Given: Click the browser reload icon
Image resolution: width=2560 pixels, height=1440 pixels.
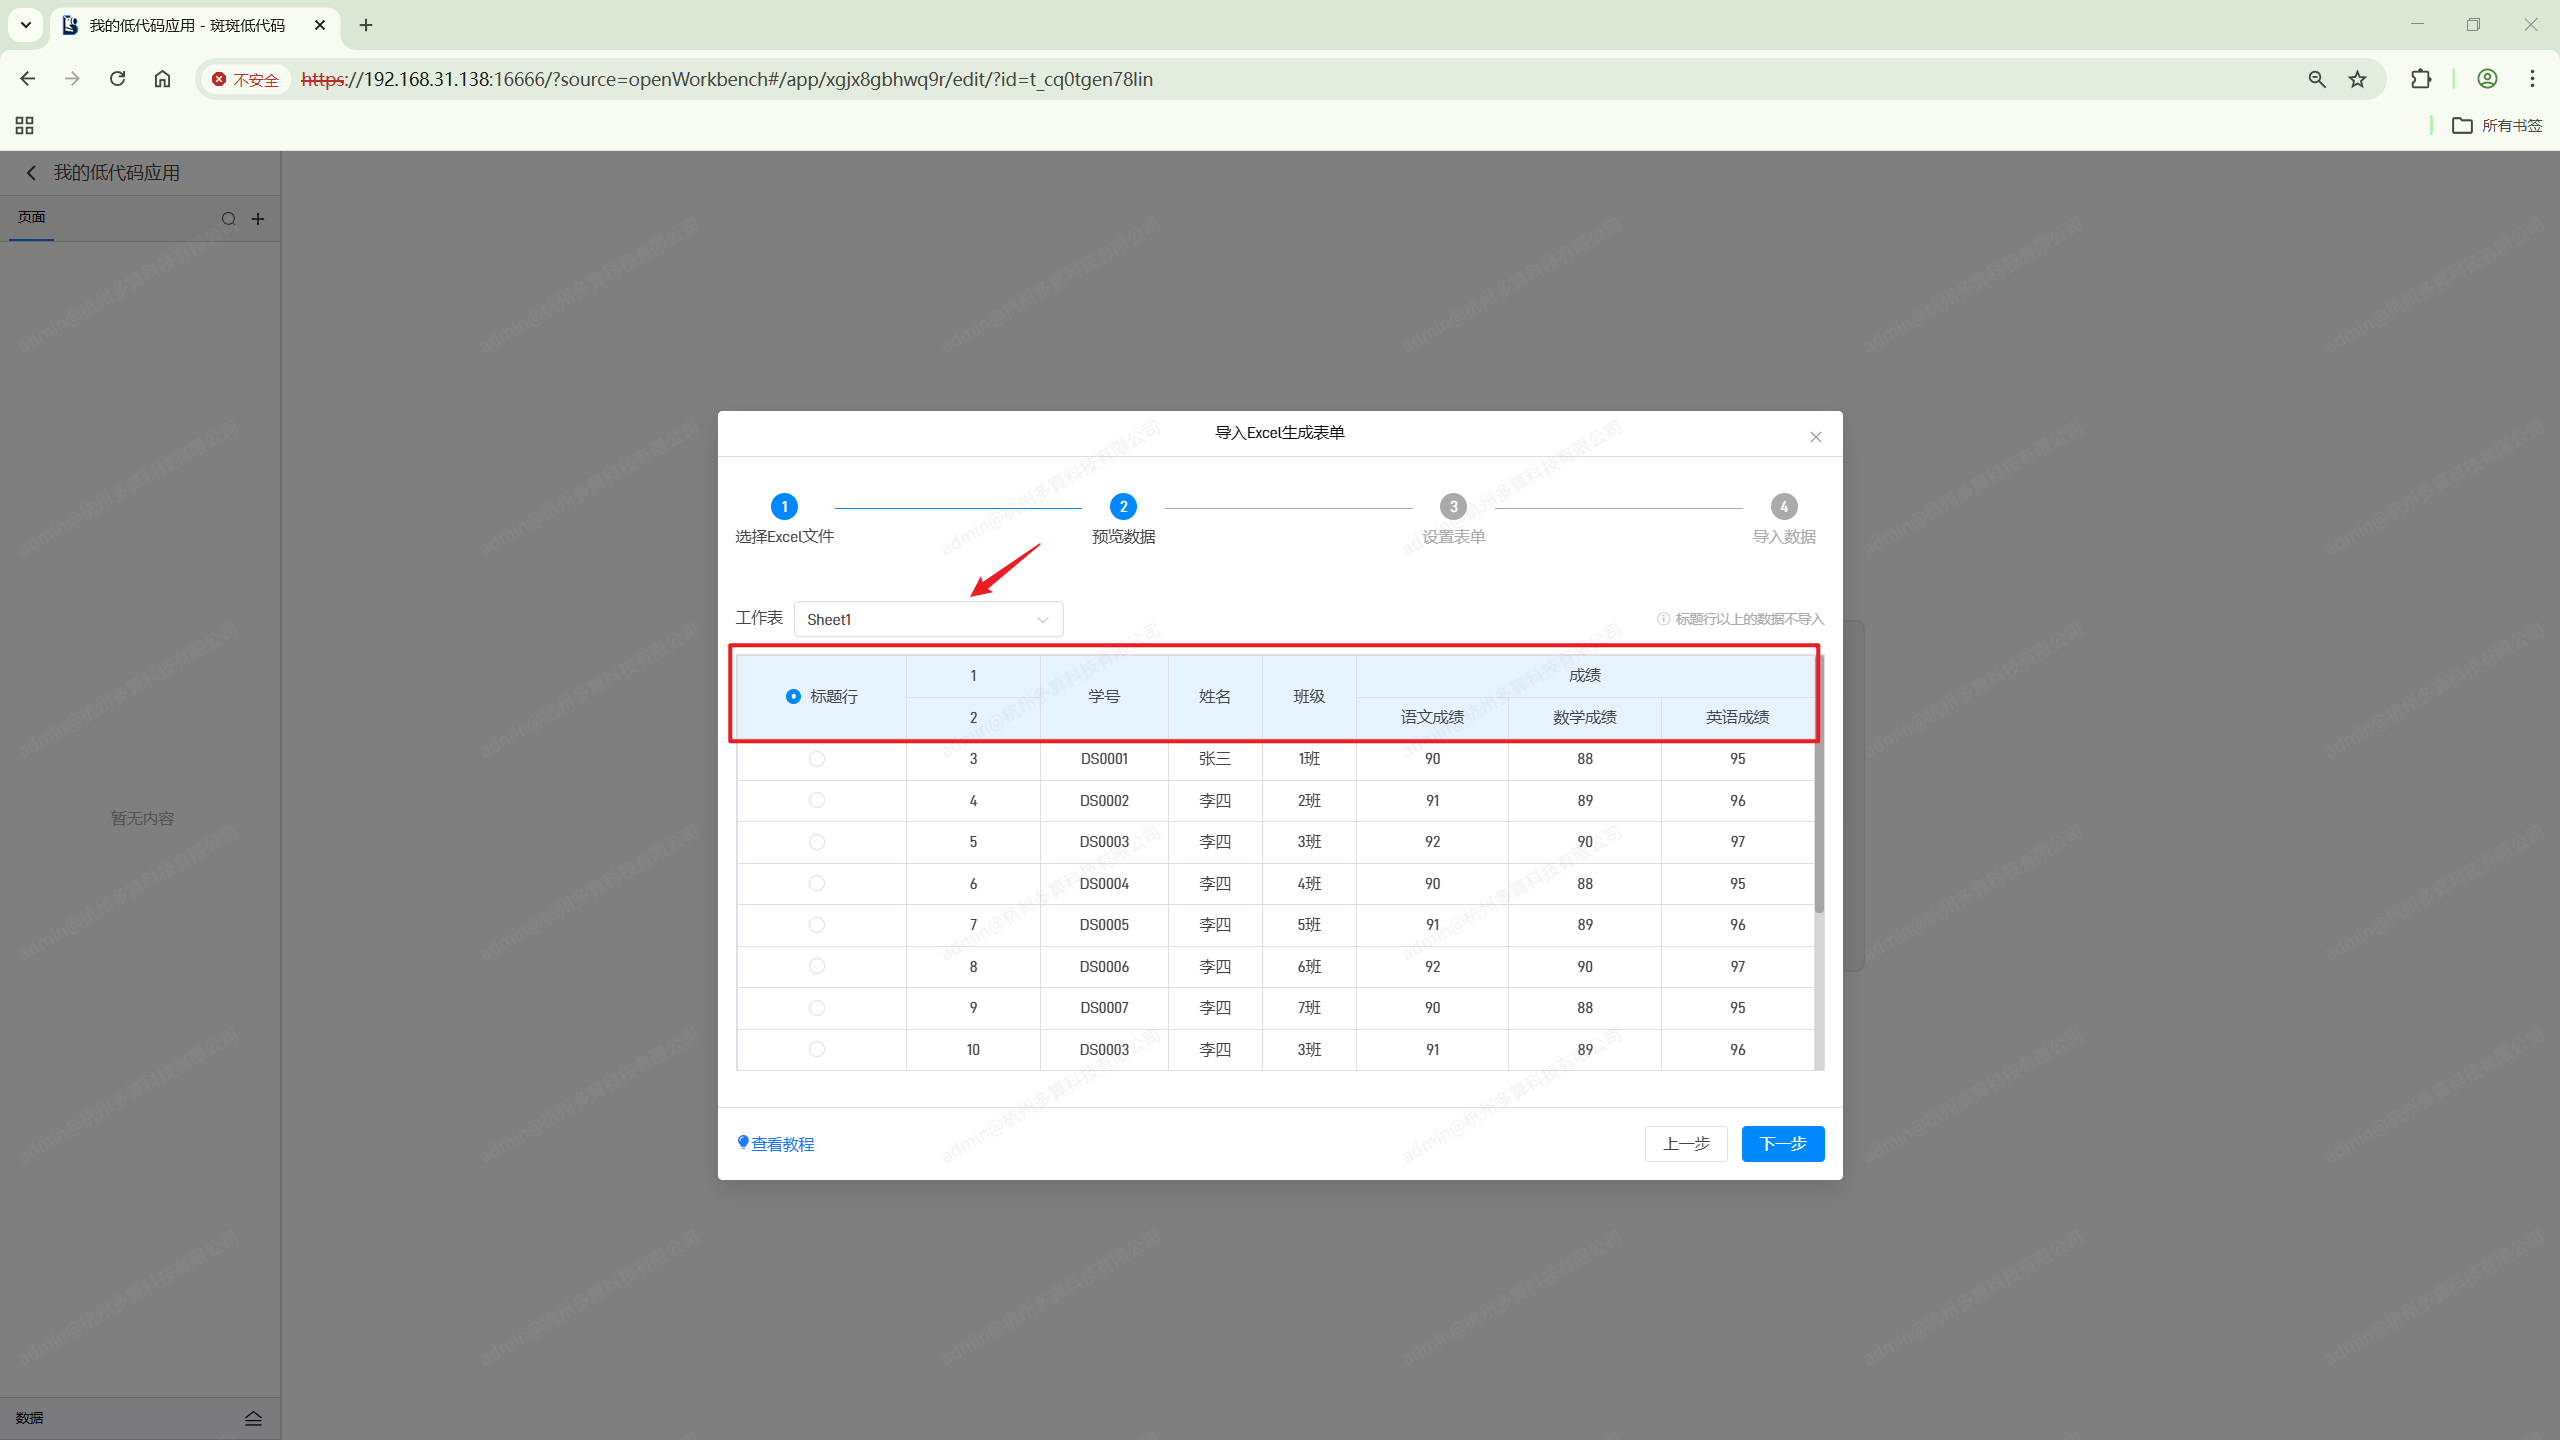Looking at the screenshot, I should [118, 79].
